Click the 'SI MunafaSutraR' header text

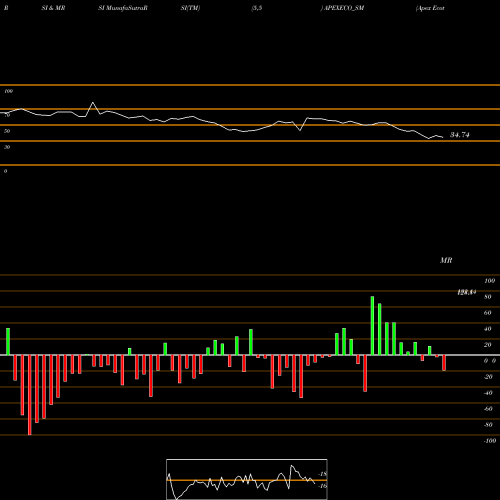pos(123,8)
